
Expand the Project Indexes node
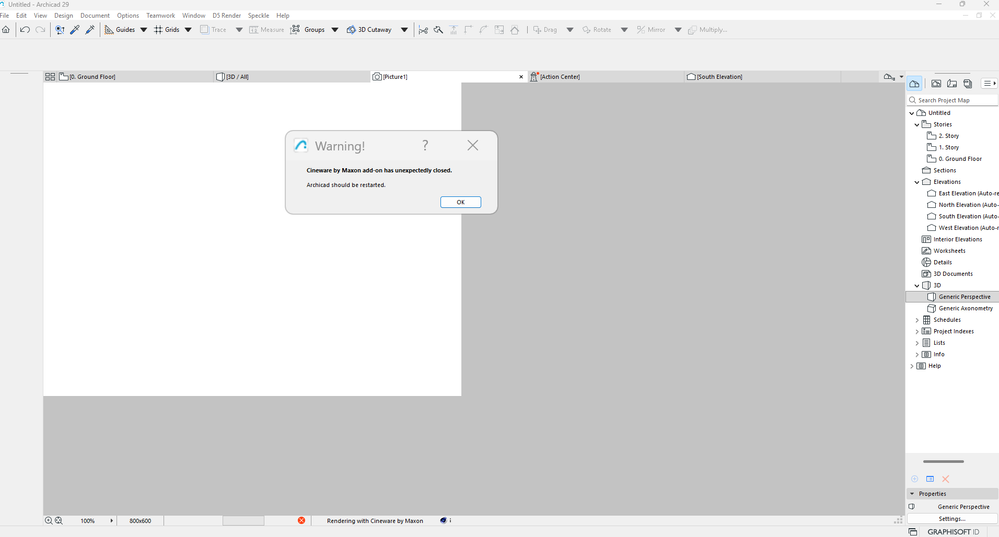pyautogui.click(x=917, y=331)
